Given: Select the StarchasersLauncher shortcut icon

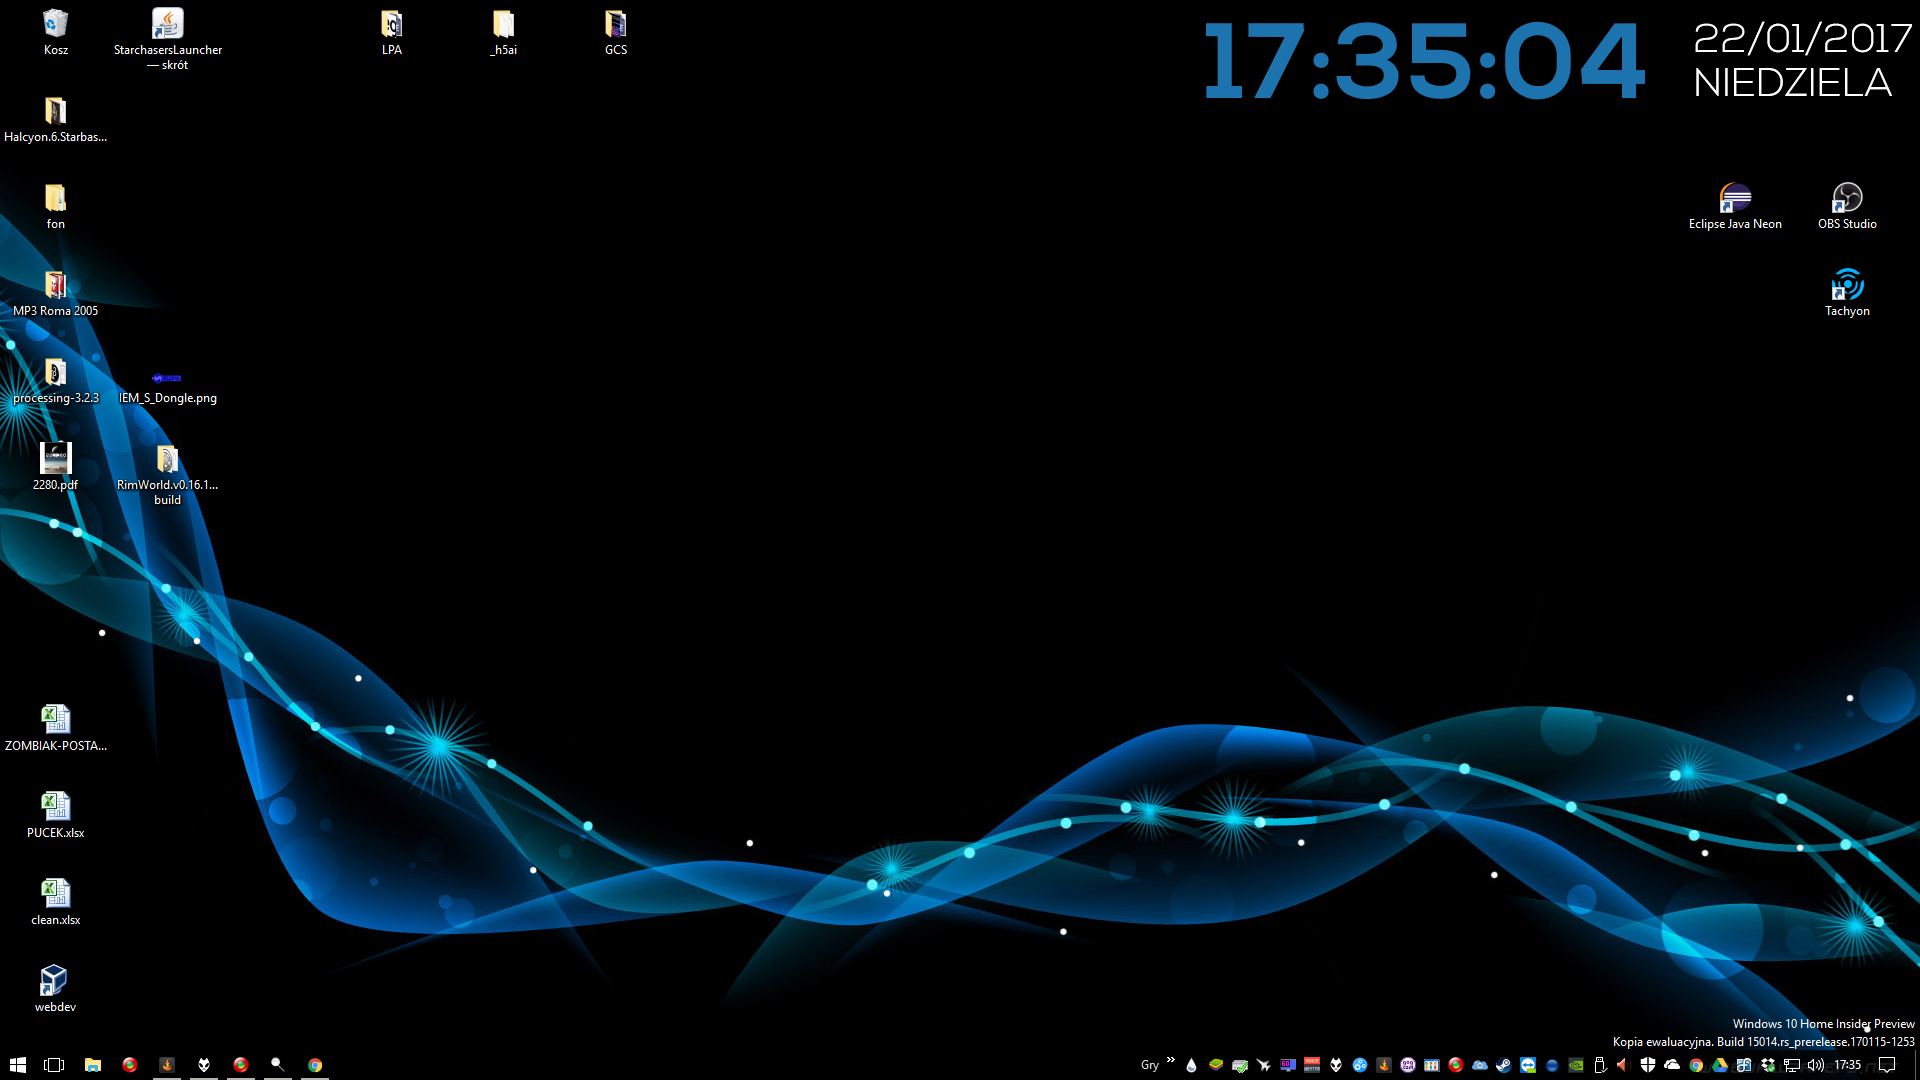Looking at the screenshot, I should [x=167, y=24].
